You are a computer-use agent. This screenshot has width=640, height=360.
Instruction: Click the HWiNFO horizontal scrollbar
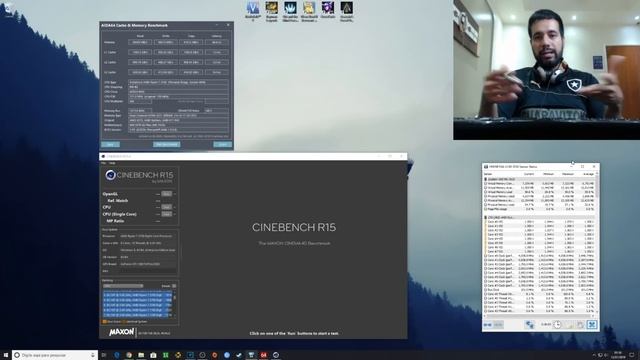[539, 316]
